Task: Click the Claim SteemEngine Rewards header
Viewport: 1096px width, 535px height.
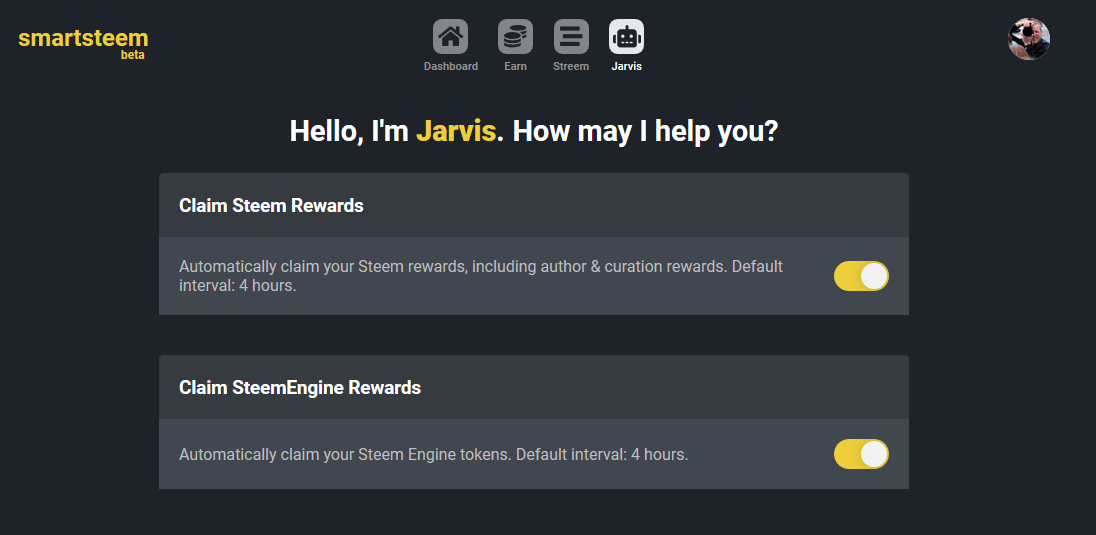Action: (x=300, y=388)
